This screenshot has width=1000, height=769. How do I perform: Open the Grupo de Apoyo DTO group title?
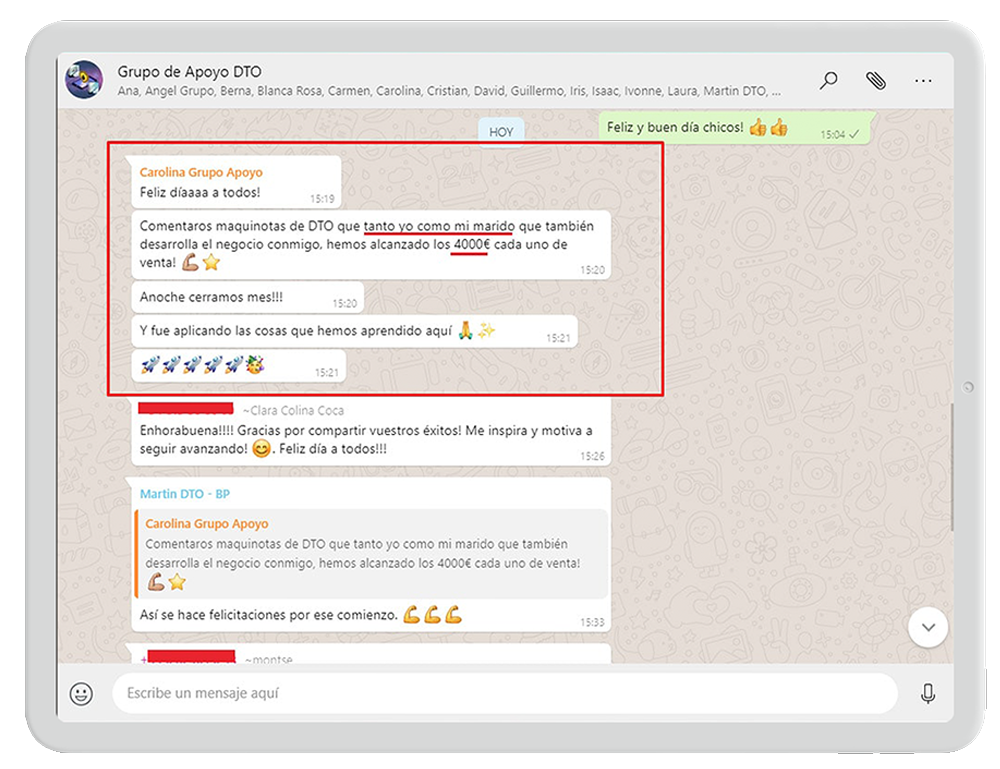click(189, 72)
